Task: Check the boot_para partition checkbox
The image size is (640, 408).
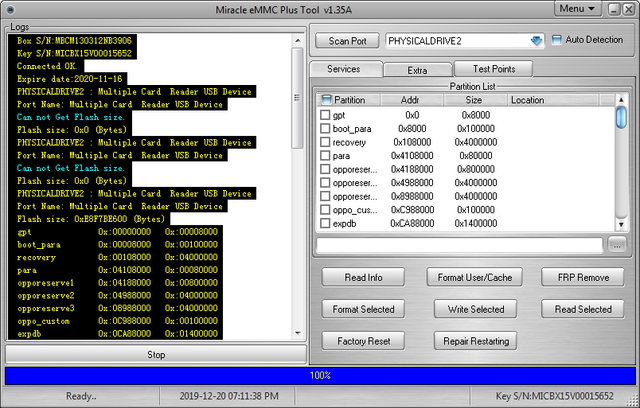Action: [325, 129]
